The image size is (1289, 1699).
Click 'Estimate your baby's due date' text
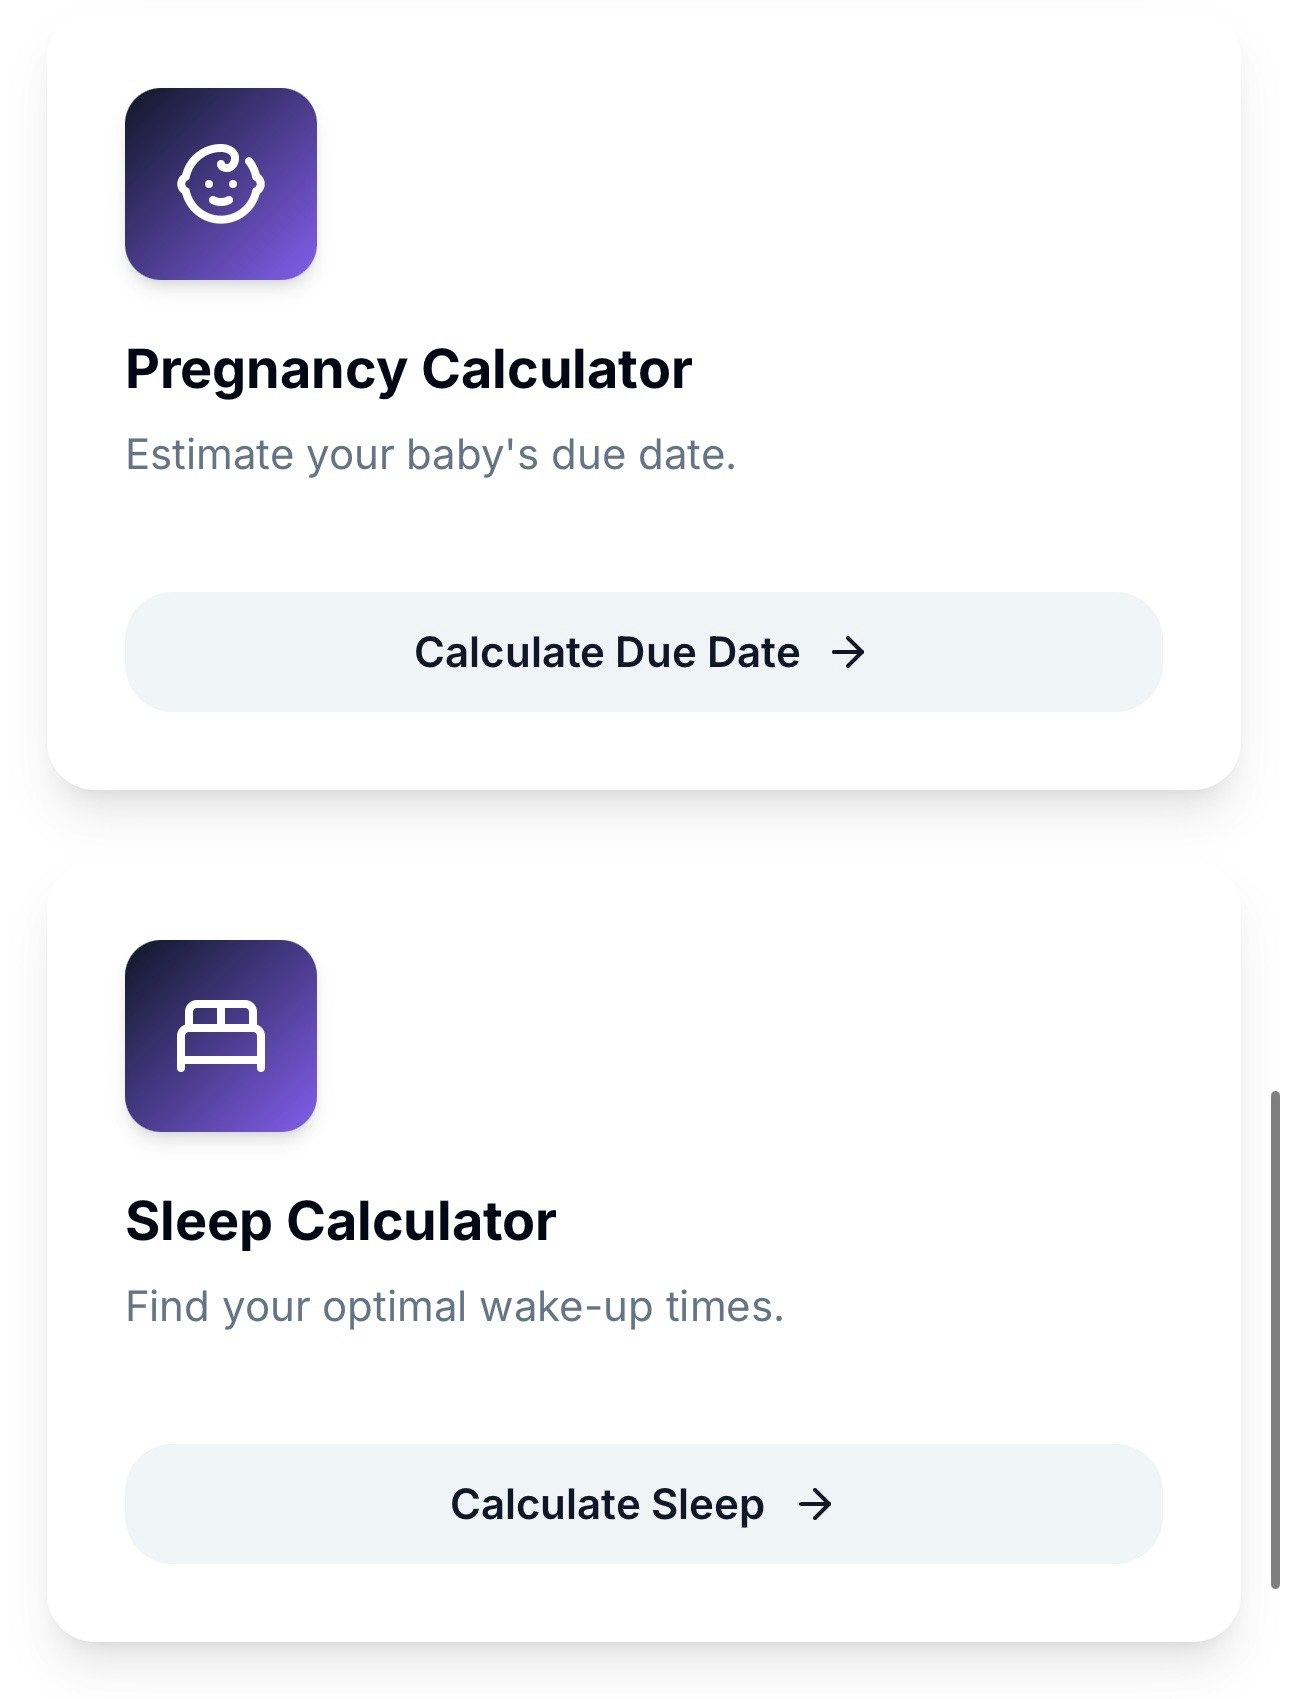click(x=430, y=455)
